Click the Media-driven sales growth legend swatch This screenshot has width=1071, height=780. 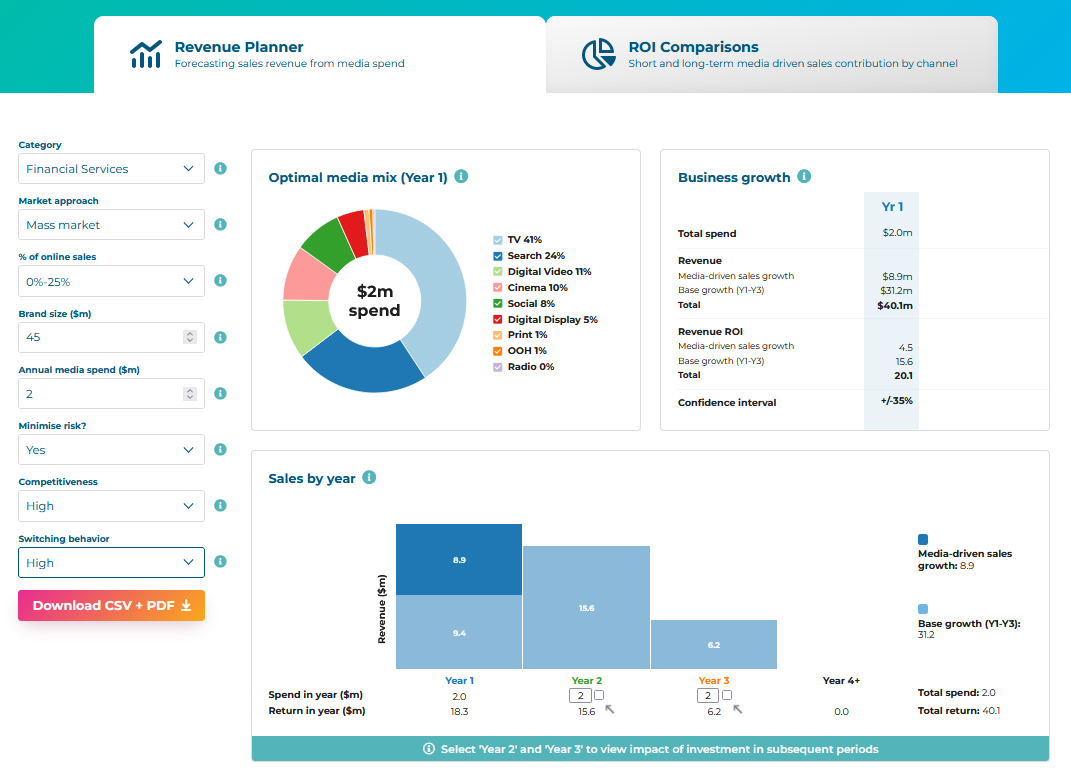[x=923, y=539]
